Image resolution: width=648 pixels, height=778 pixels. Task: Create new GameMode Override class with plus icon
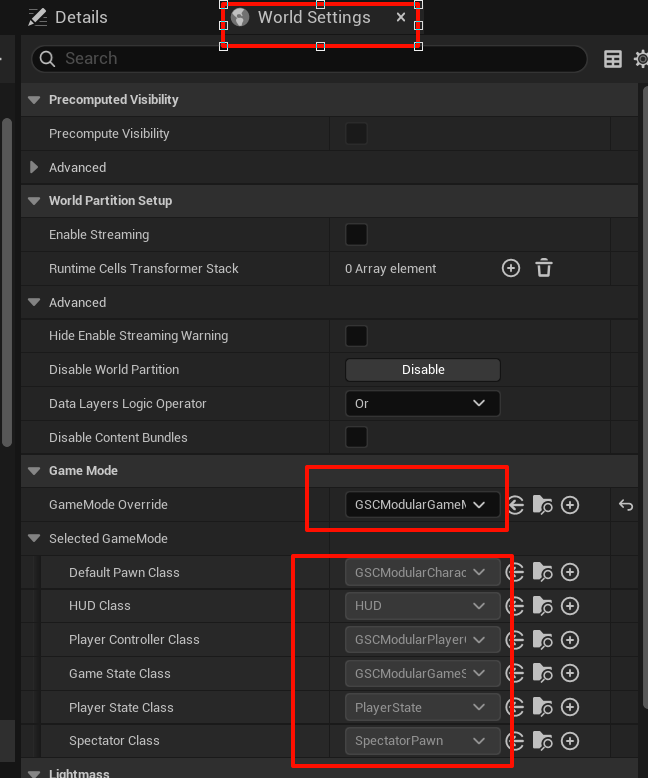570,505
